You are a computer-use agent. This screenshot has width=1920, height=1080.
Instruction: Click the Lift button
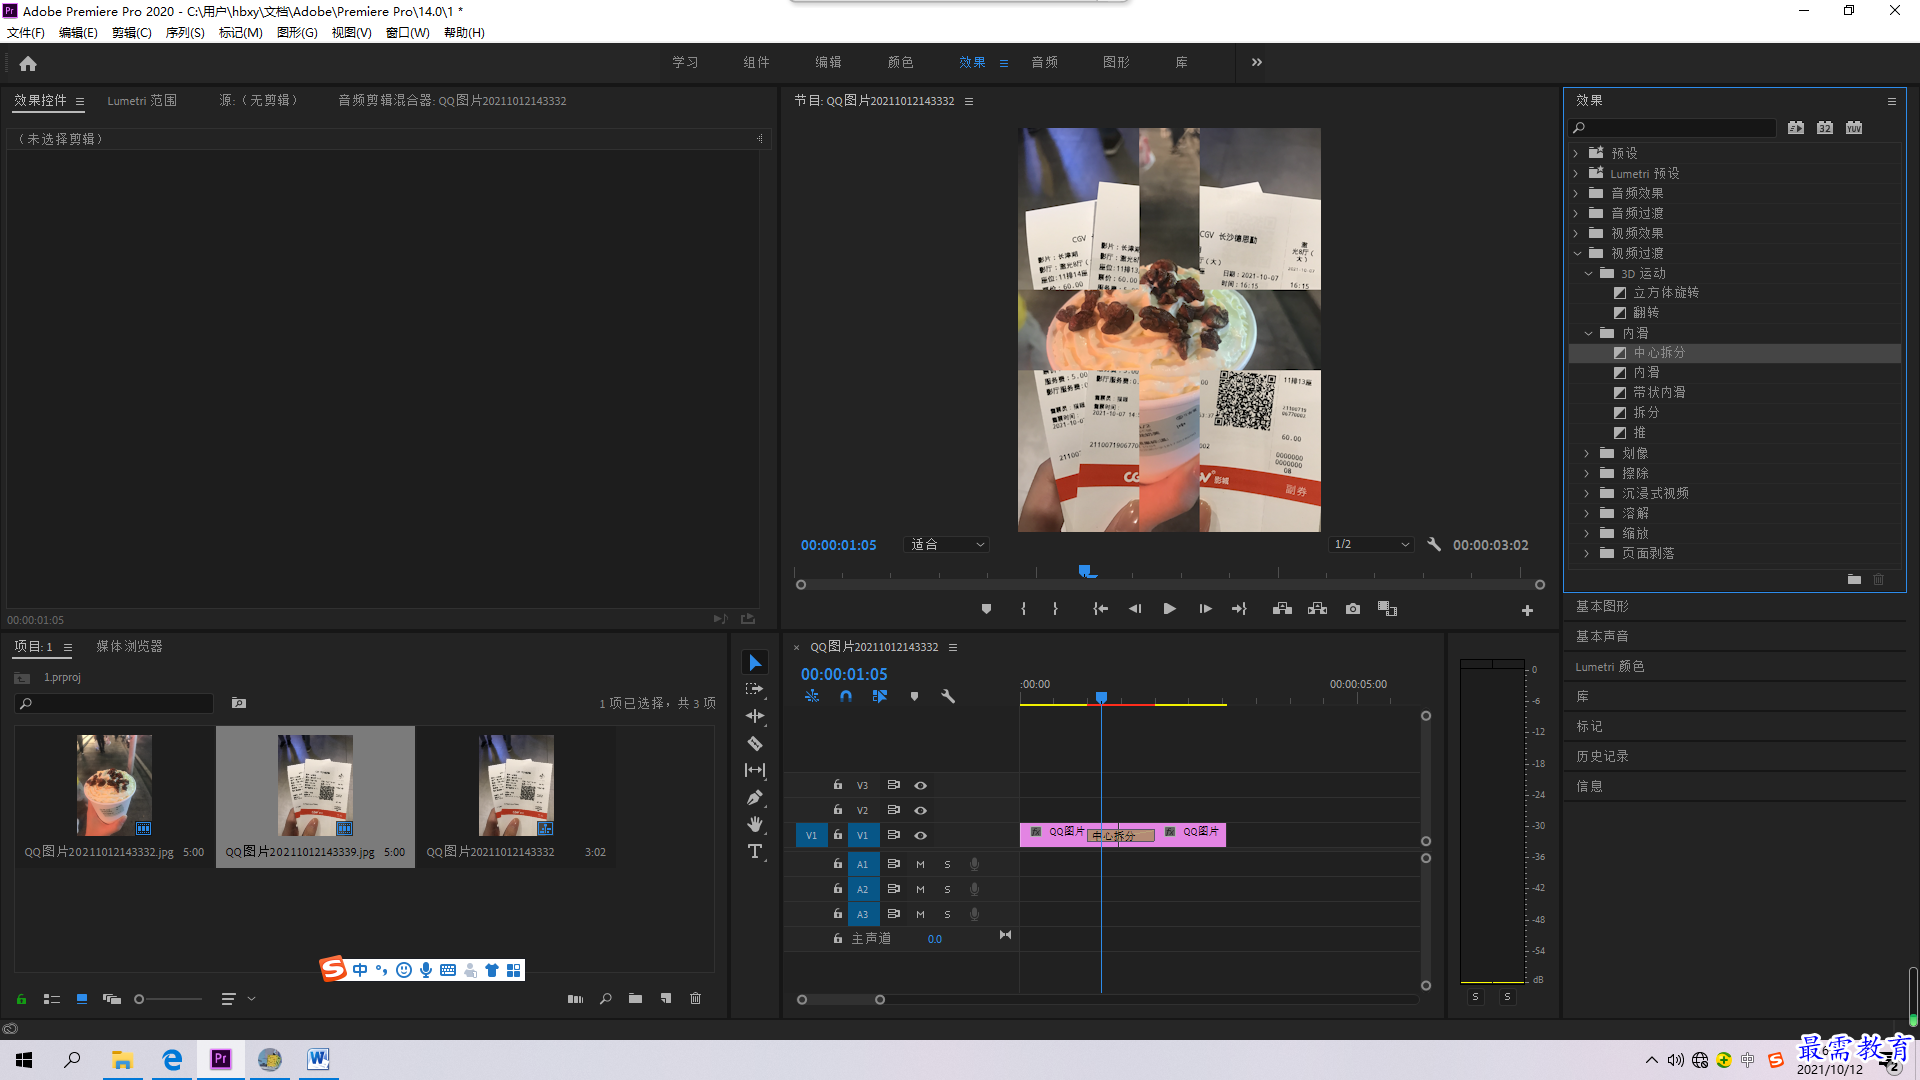[x=1282, y=609]
